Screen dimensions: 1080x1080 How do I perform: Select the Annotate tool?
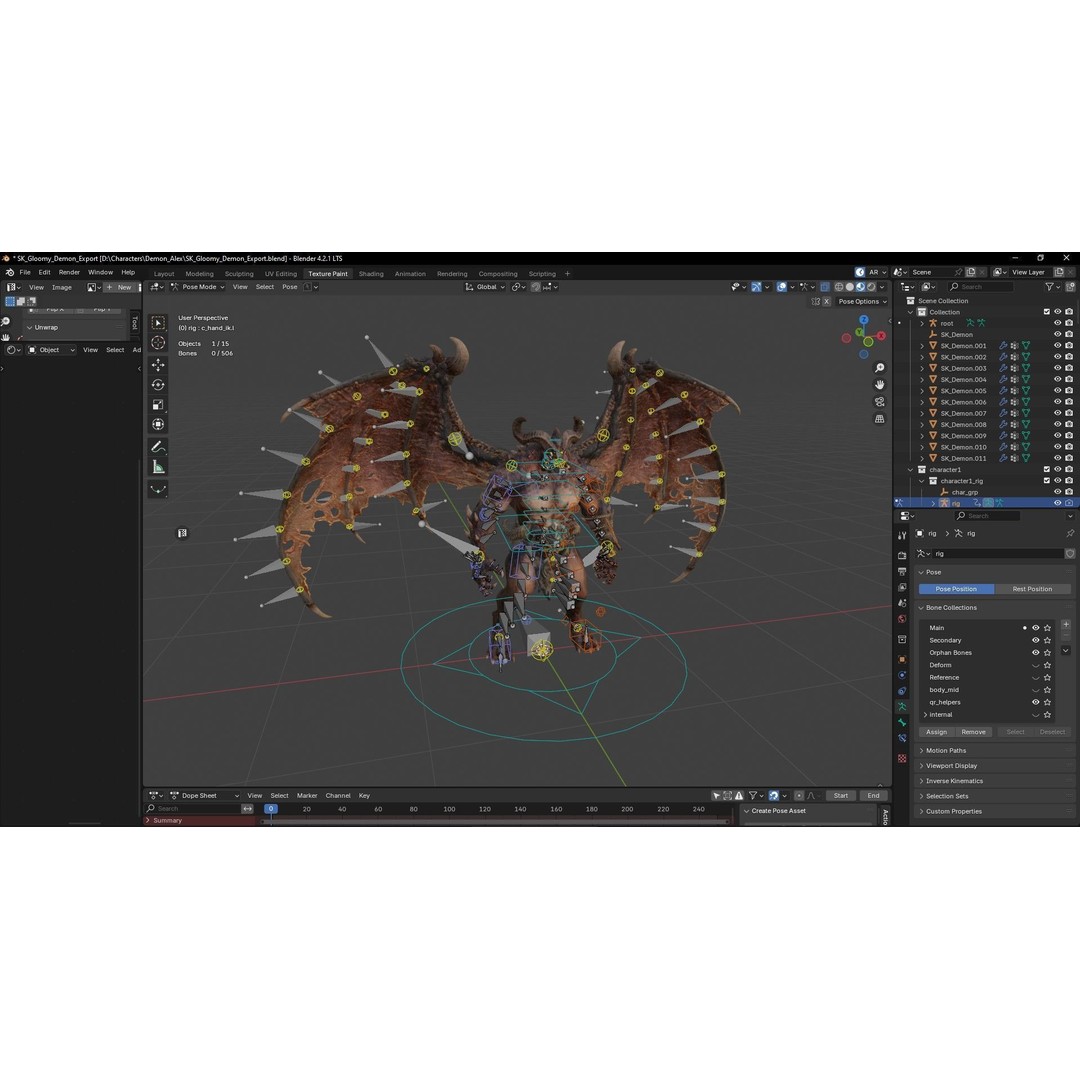point(158,447)
